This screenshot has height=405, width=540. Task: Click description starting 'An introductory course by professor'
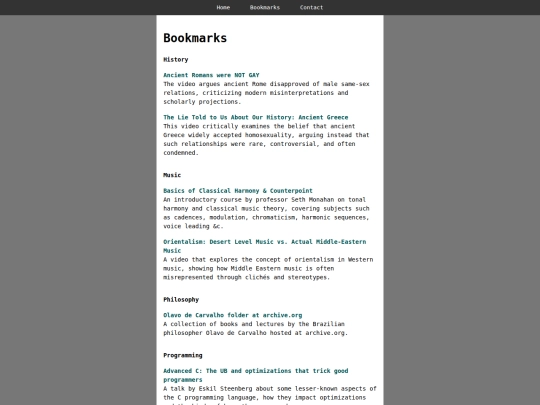click(266, 213)
